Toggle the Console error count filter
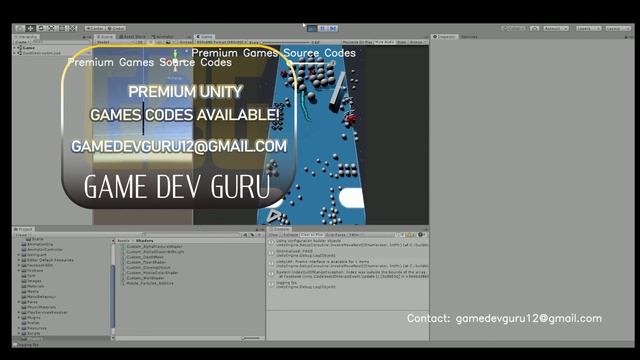The height and width of the screenshot is (360, 640). coord(421,235)
